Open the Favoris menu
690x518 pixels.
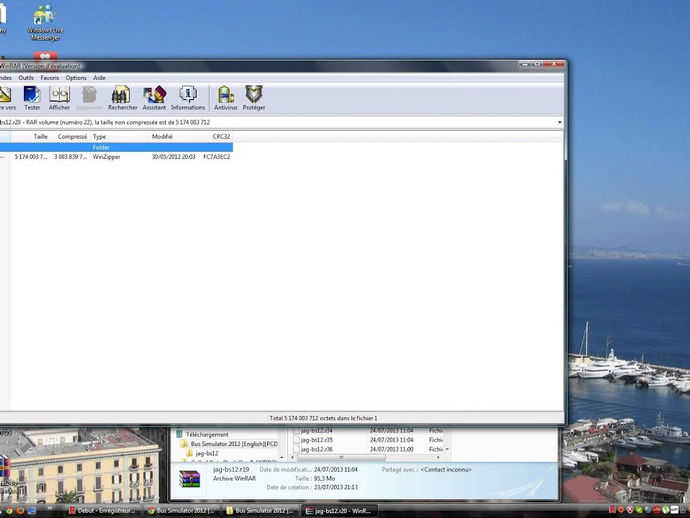(x=50, y=78)
